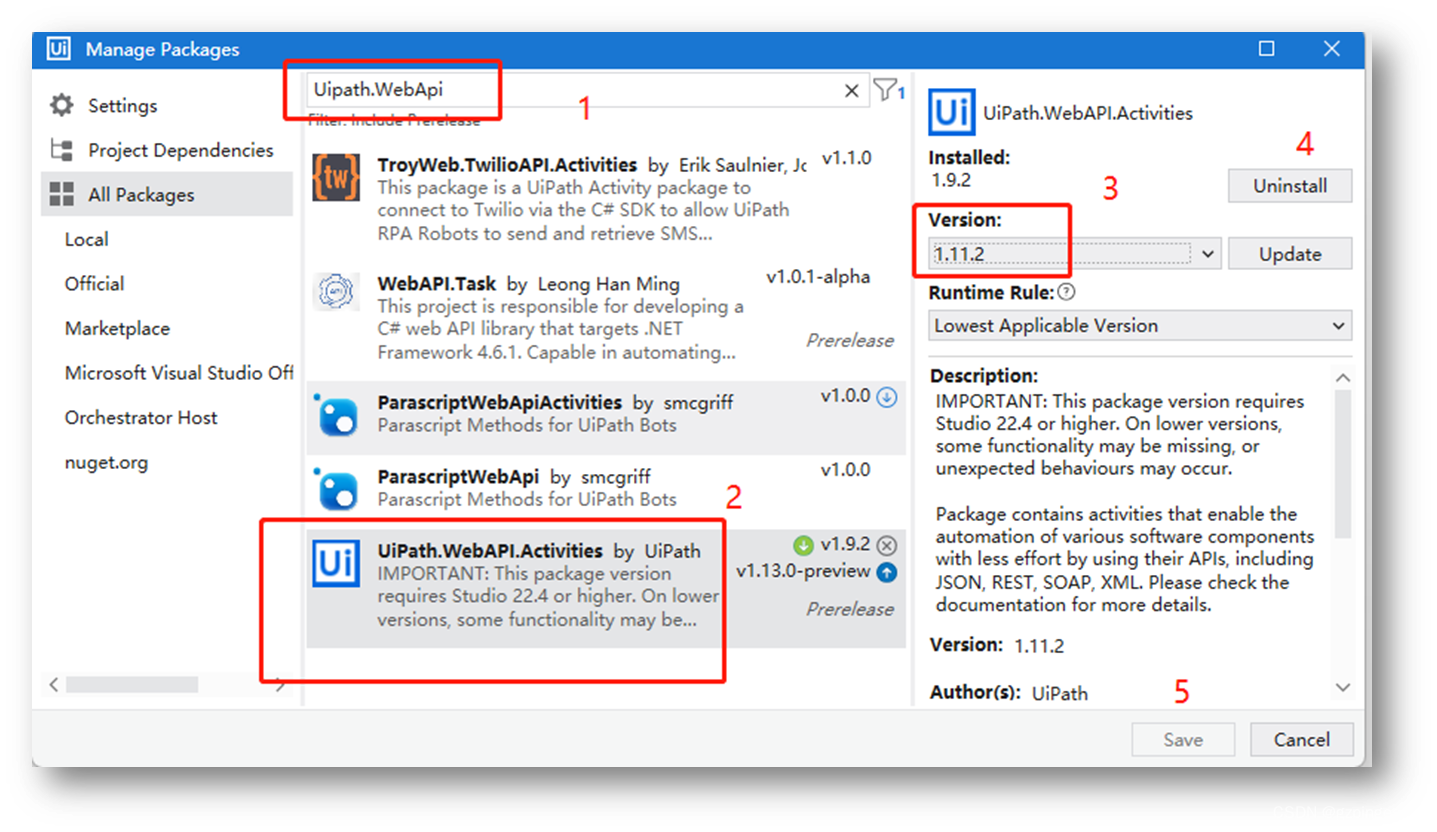
Task: Click the UiPath.WebAPI.Activities title in details
Action: [1088, 113]
